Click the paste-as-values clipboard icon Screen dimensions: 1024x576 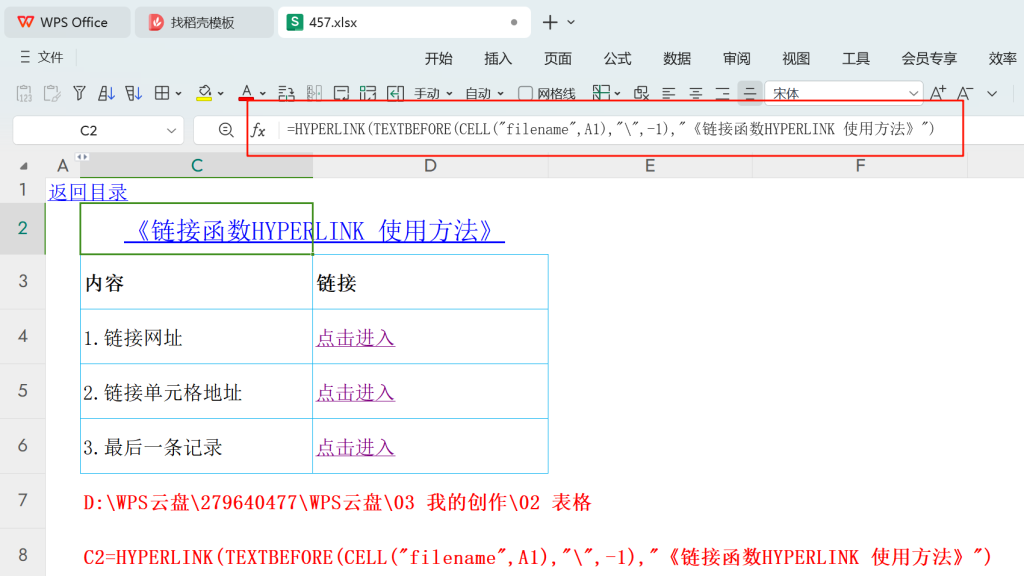pyautogui.click(x=24, y=93)
